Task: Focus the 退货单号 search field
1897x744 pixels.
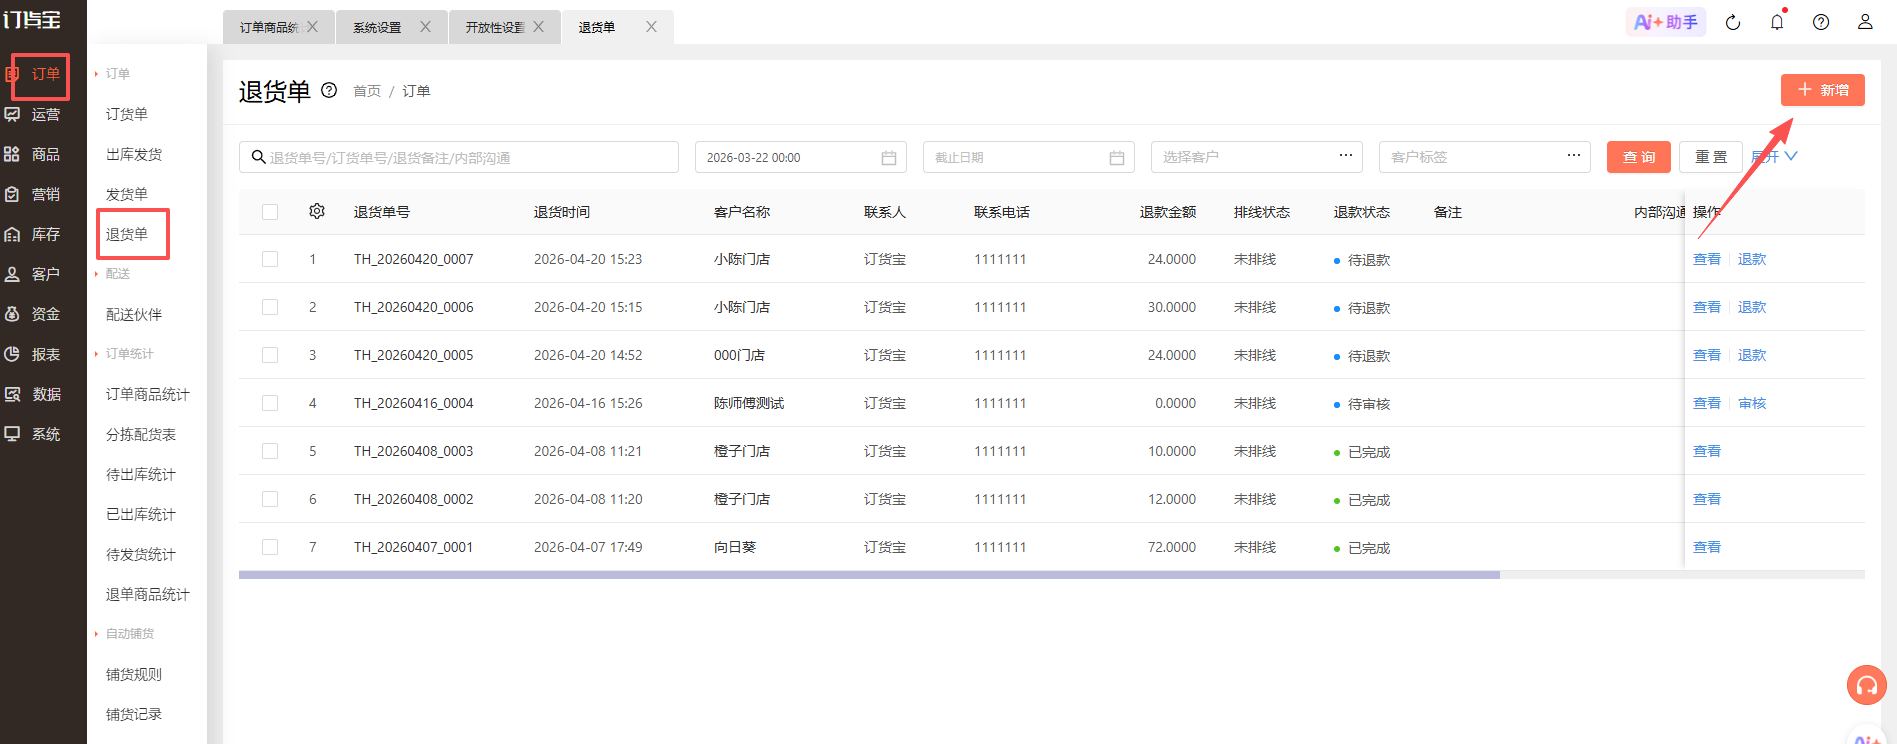Action: click(x=459, y=157)
